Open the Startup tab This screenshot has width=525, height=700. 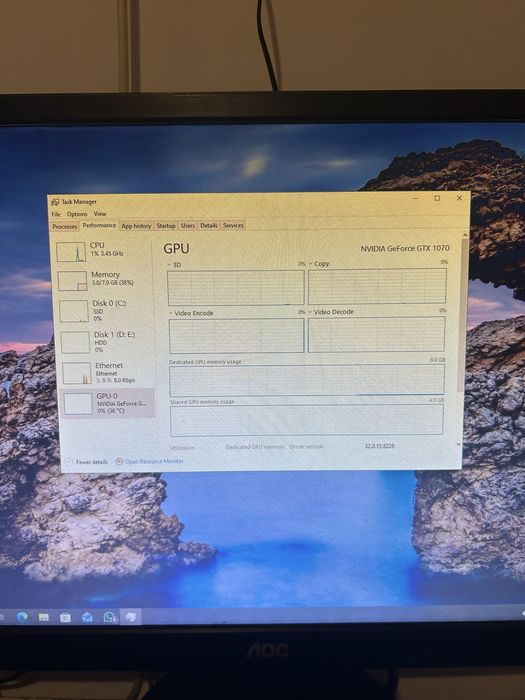(166, 225)
